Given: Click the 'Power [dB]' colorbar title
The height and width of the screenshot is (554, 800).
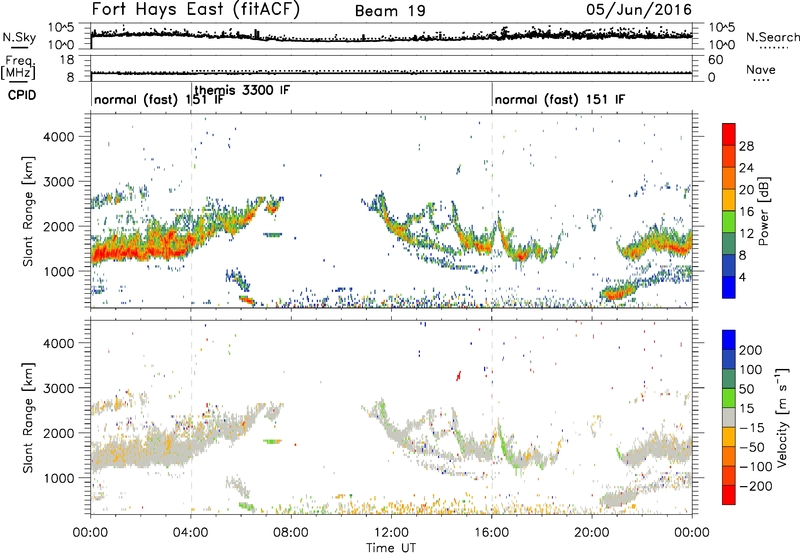Looking at the screenshot, I should (x=763, y=211).
